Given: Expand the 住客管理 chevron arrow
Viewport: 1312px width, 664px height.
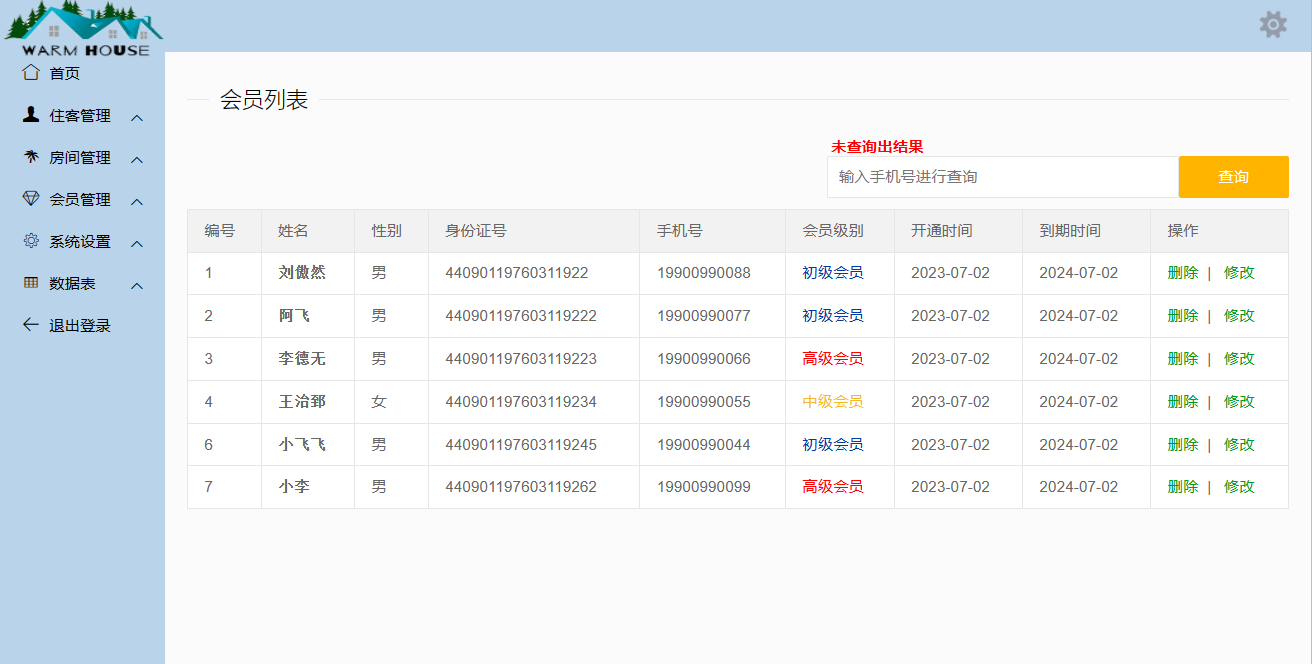Looking at the screenshot, I should coord(137,117).
